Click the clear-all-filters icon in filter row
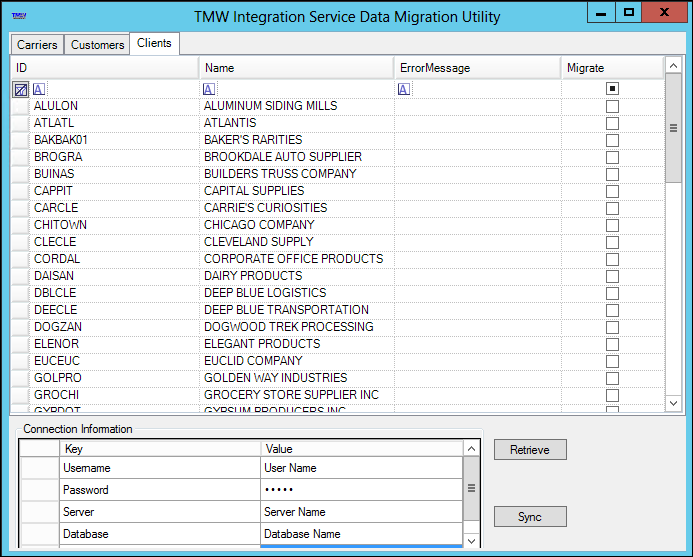693x557 pixels. point(20,89)
